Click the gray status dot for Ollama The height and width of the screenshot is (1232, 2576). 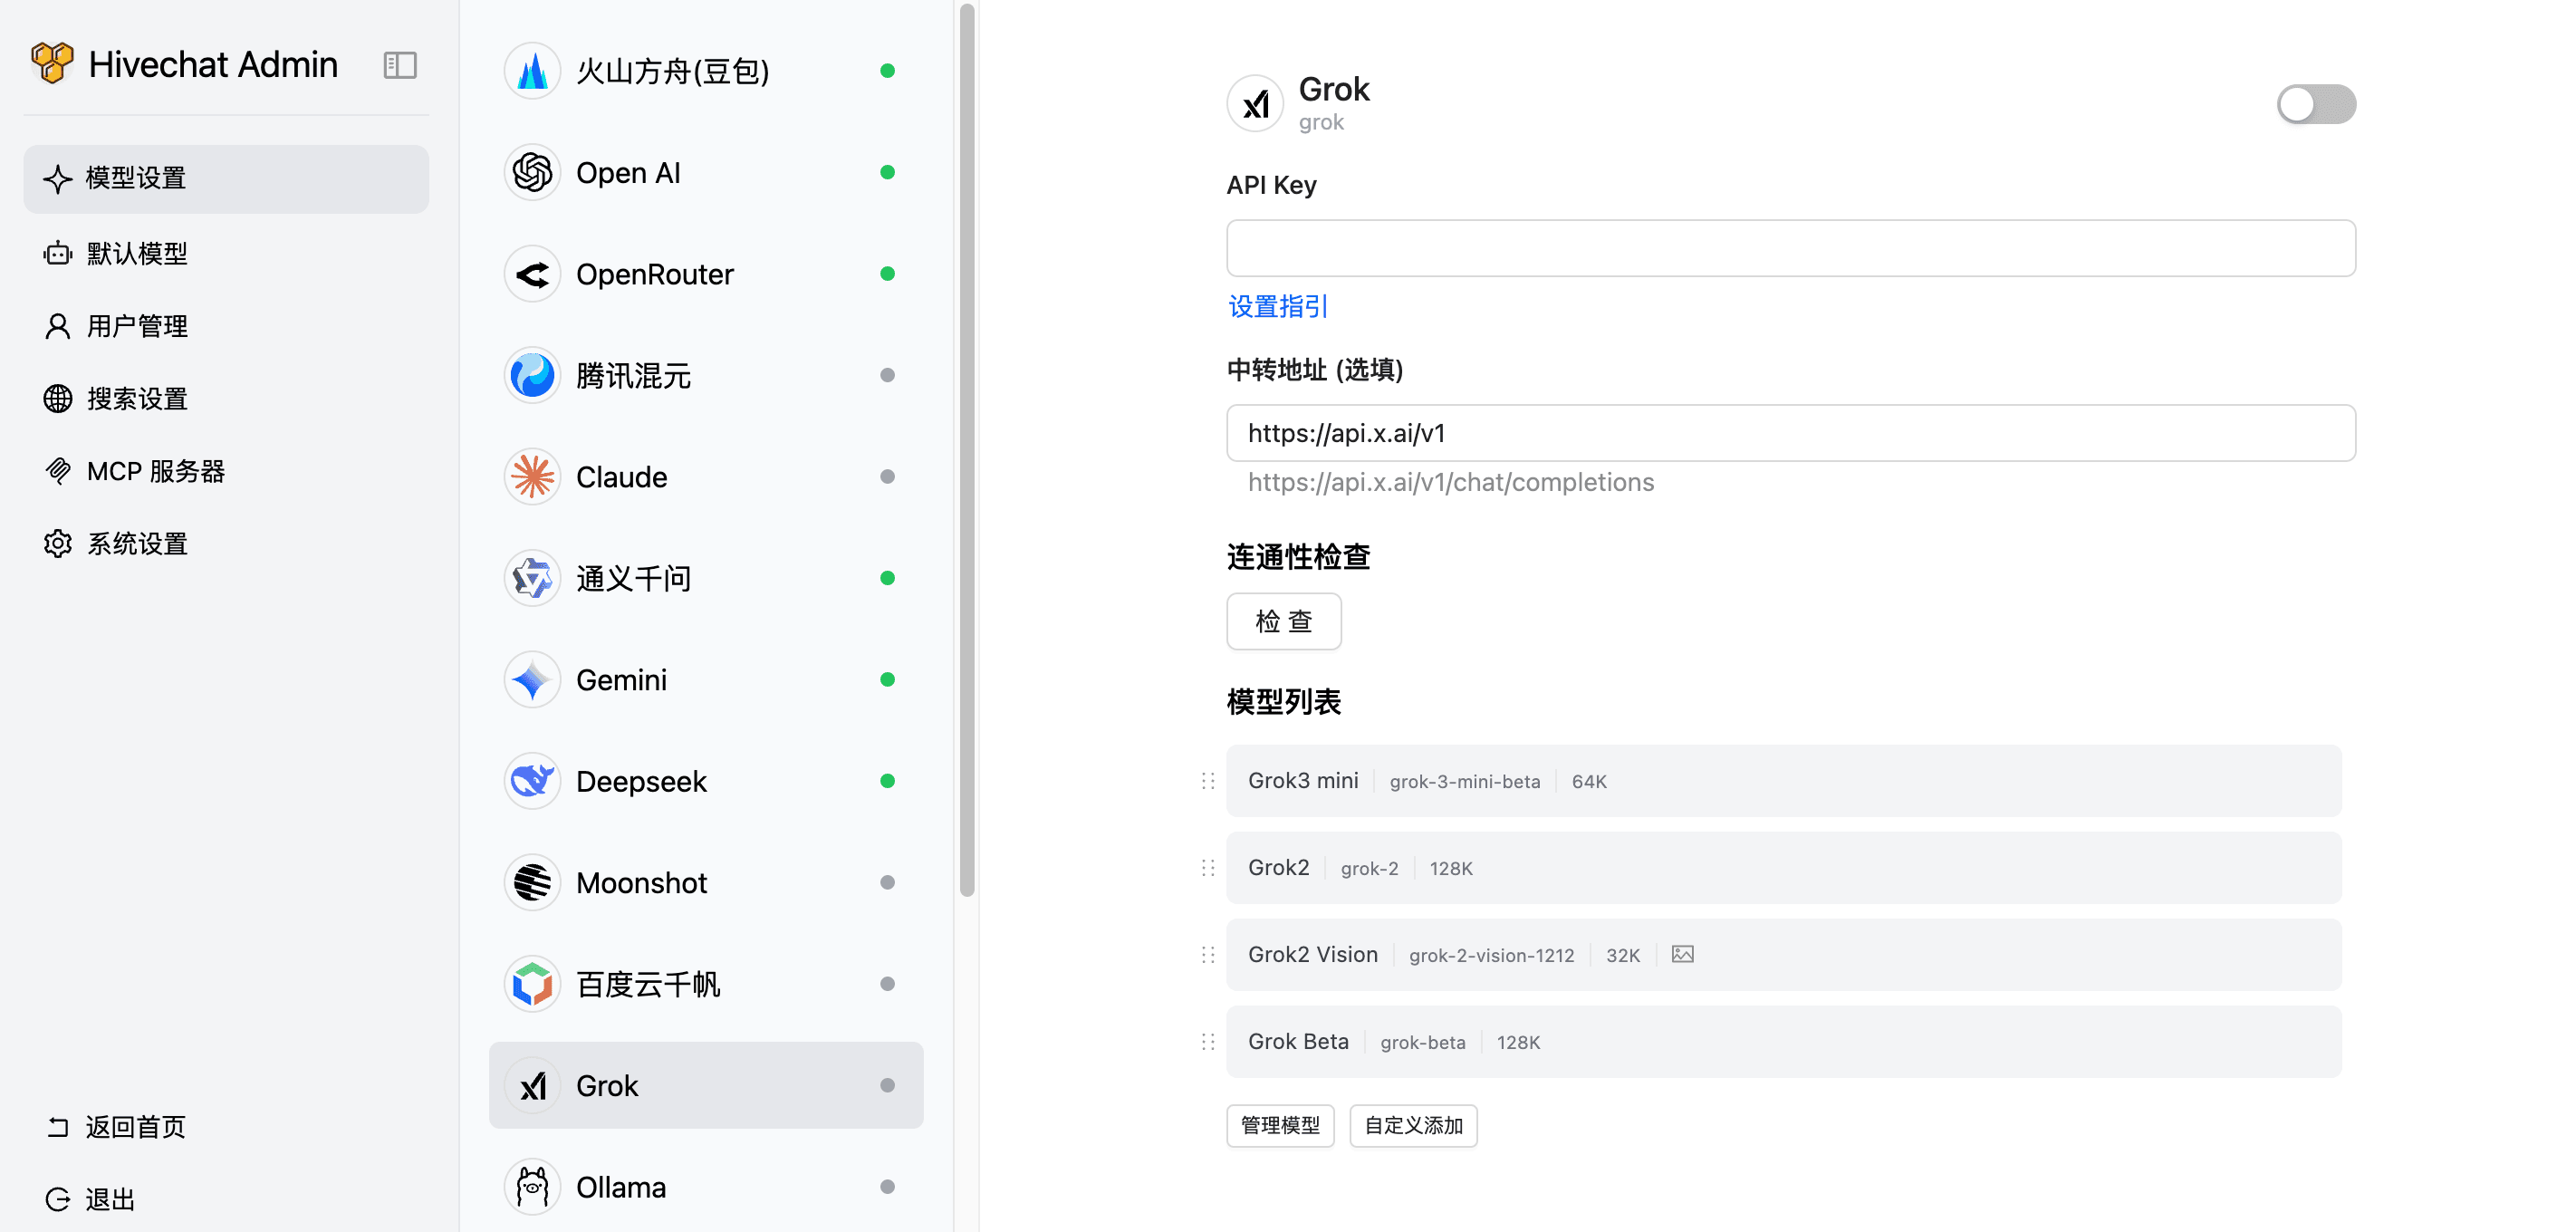pyautogui.click(x=887, y=1187)
